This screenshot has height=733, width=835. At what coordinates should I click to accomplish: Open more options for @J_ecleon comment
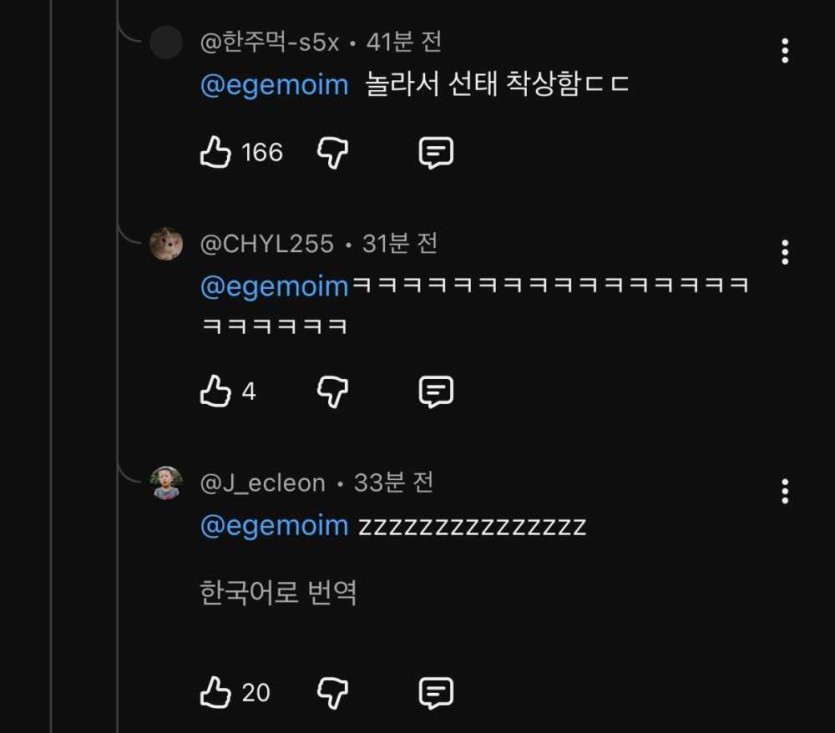pyautogui.click(x=785, y=491)
